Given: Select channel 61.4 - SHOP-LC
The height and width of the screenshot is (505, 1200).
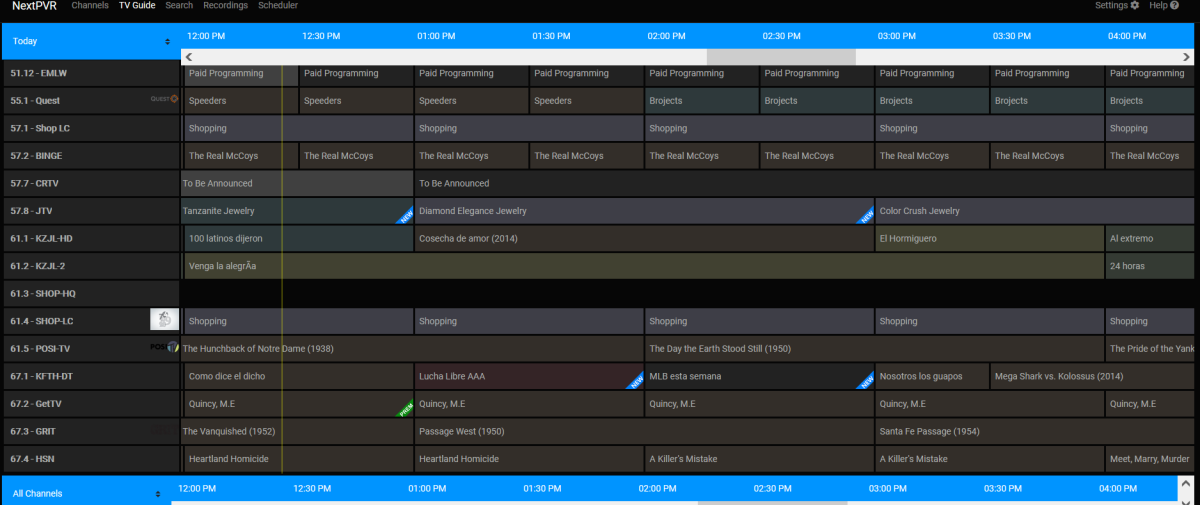Looking at the screenshot, I should click(90, 321).
